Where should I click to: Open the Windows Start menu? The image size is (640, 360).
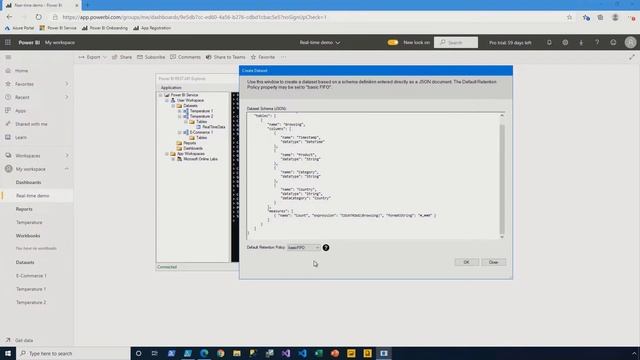coord(8,353)
